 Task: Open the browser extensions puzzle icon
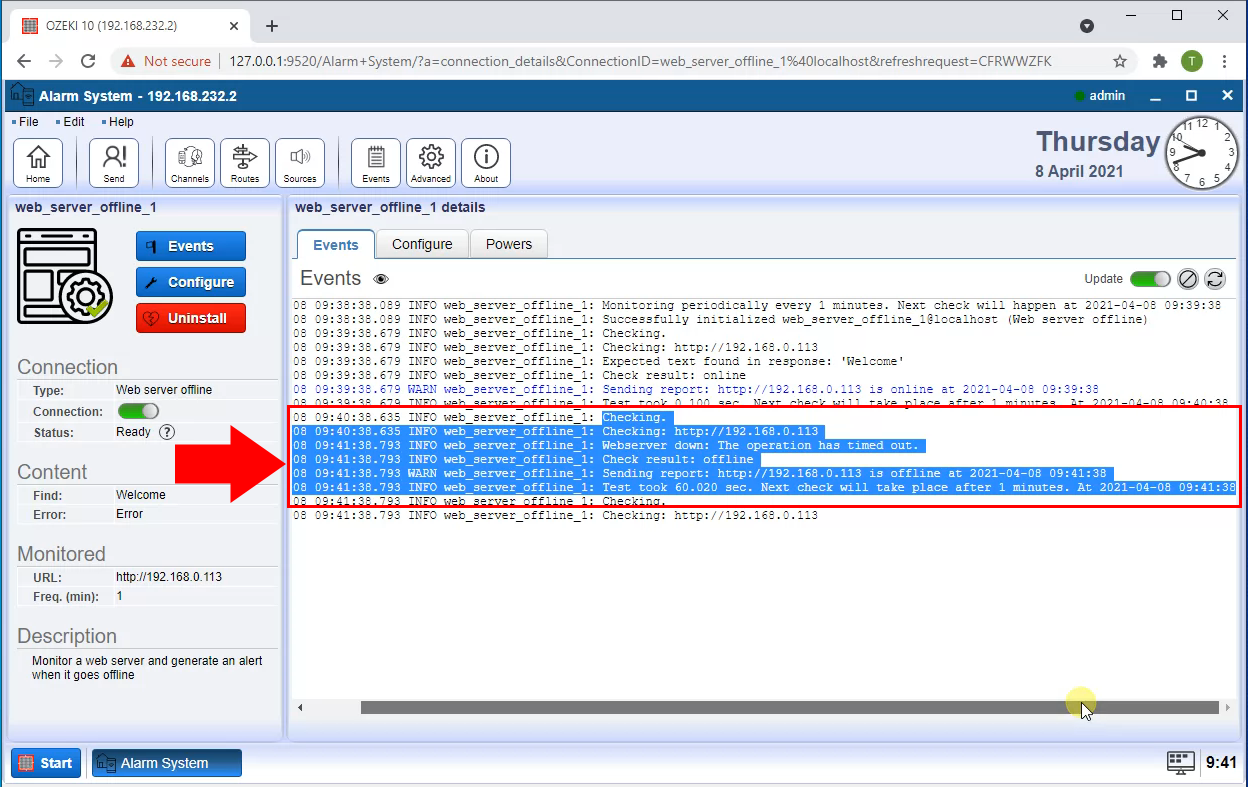point(1160,61)
